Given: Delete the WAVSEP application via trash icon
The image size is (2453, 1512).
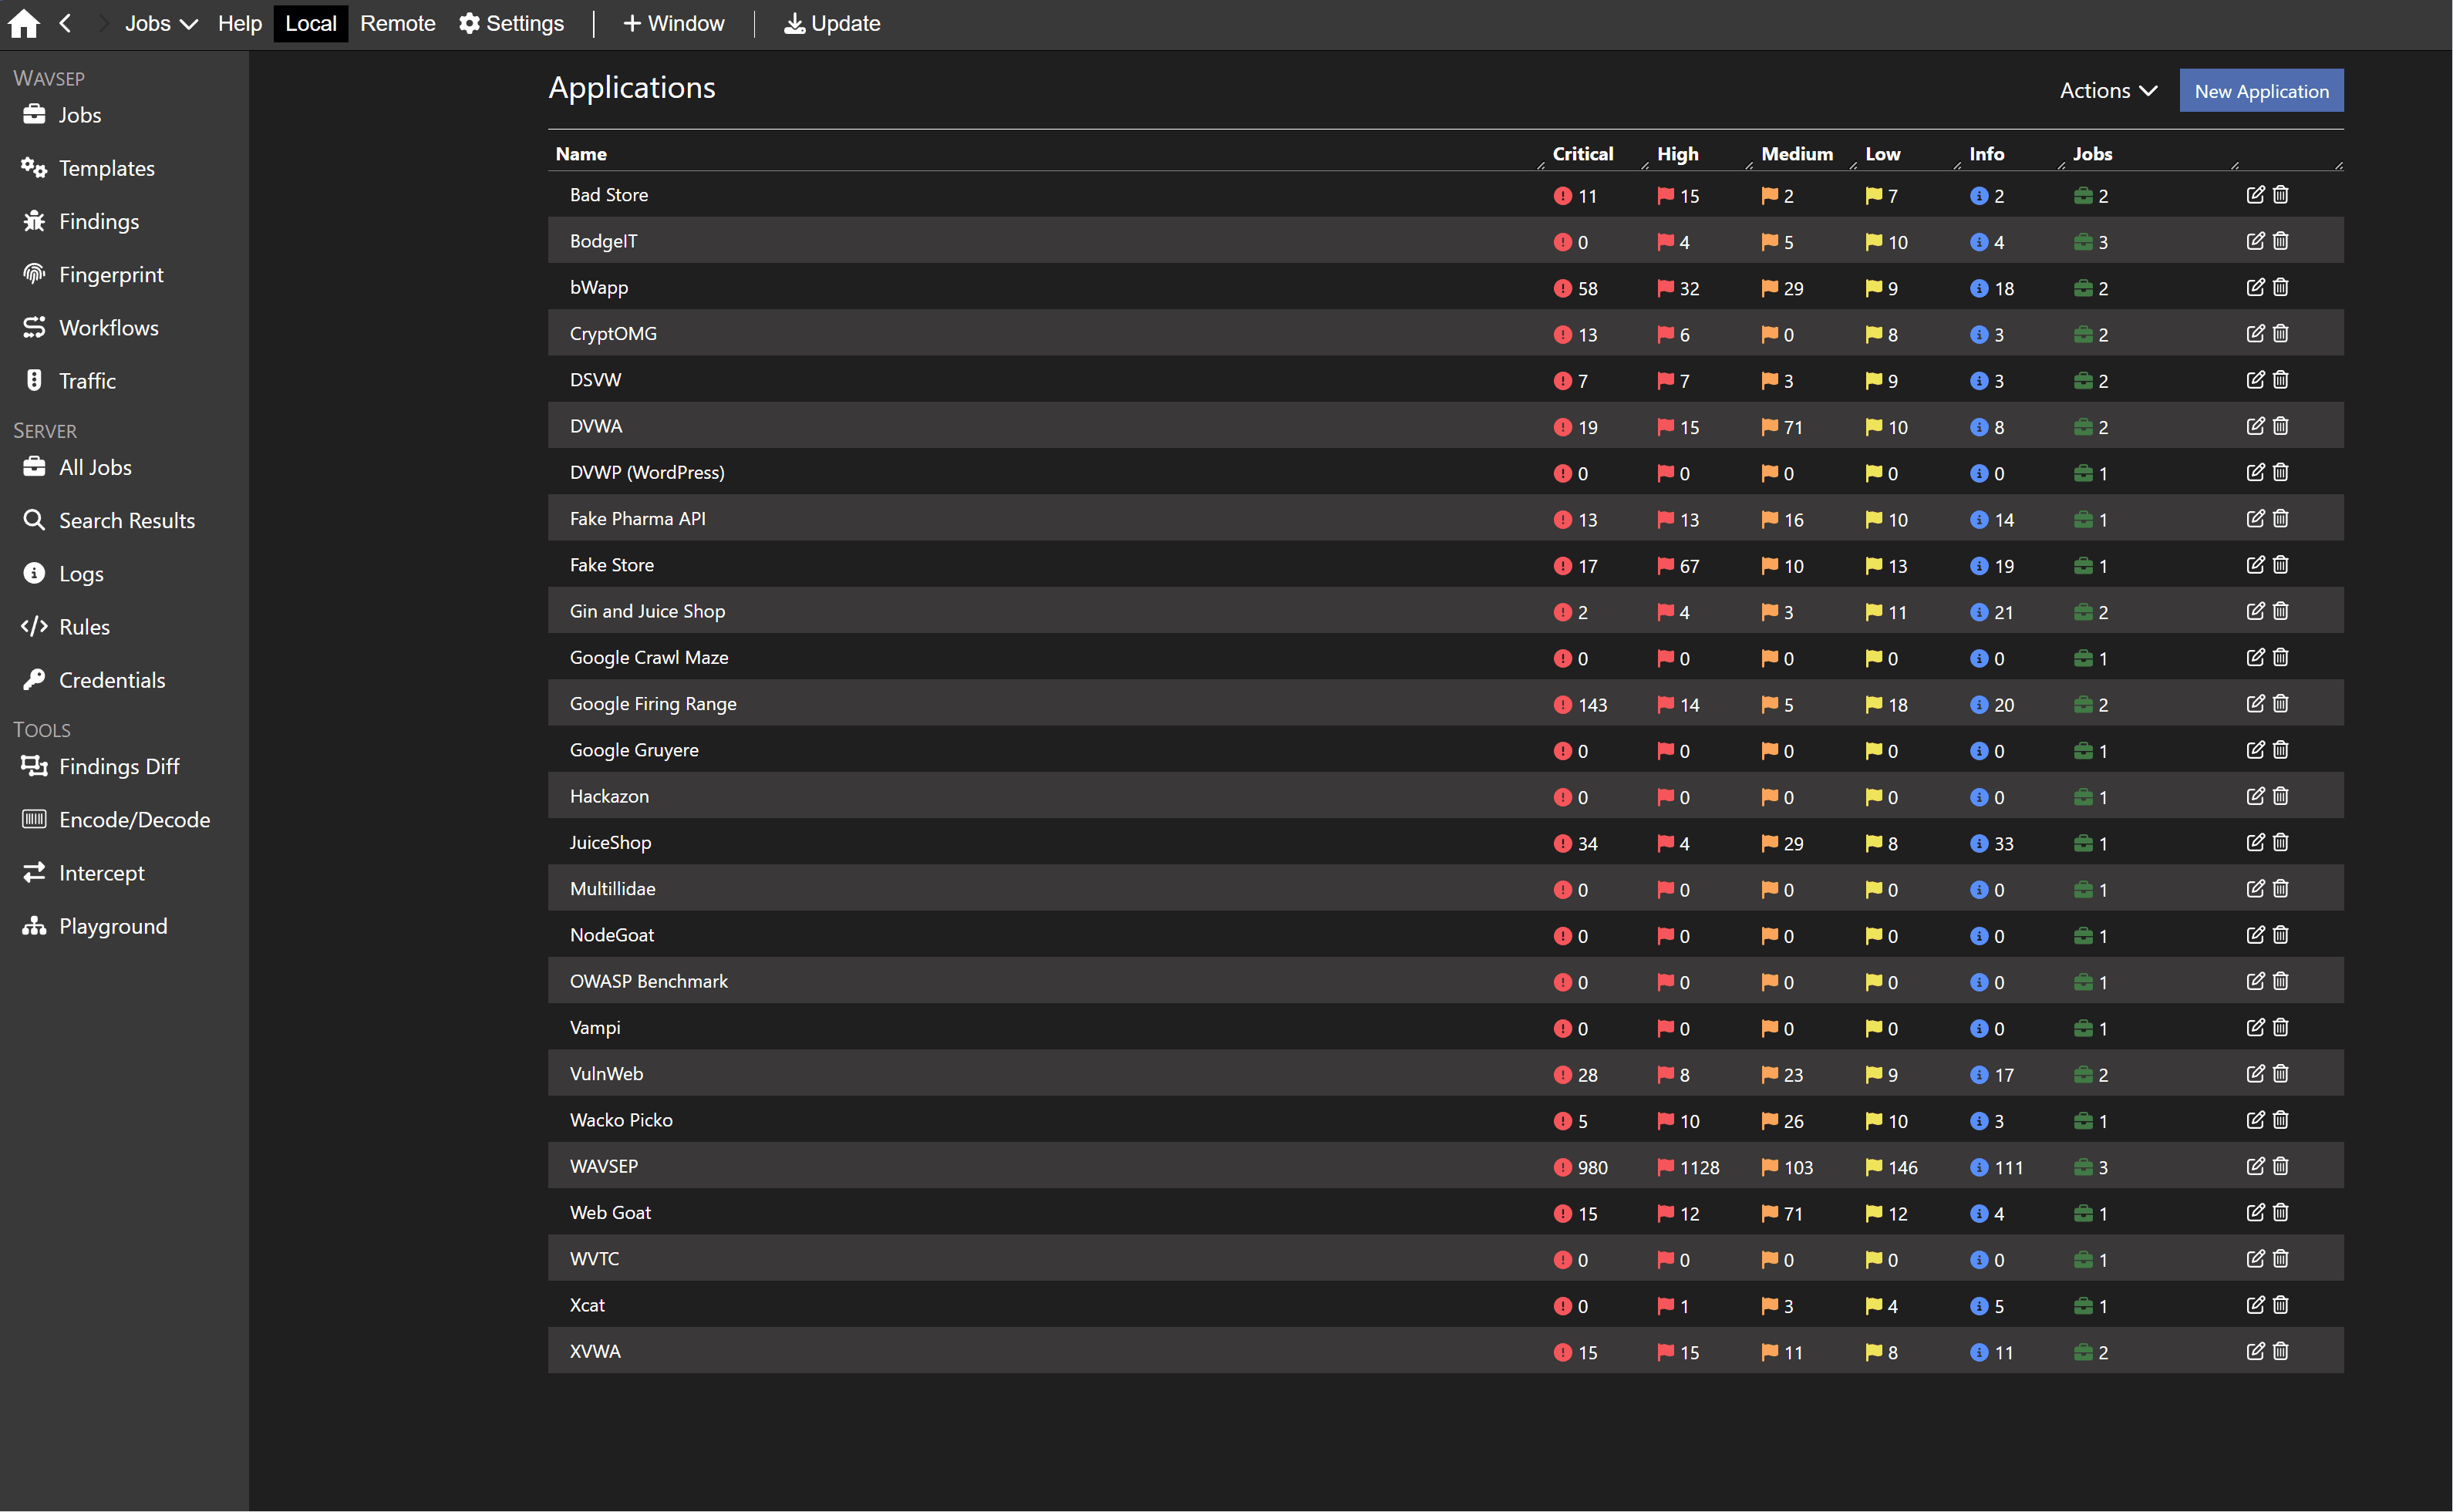Looking at the screenshot, I should 2281,1166.
